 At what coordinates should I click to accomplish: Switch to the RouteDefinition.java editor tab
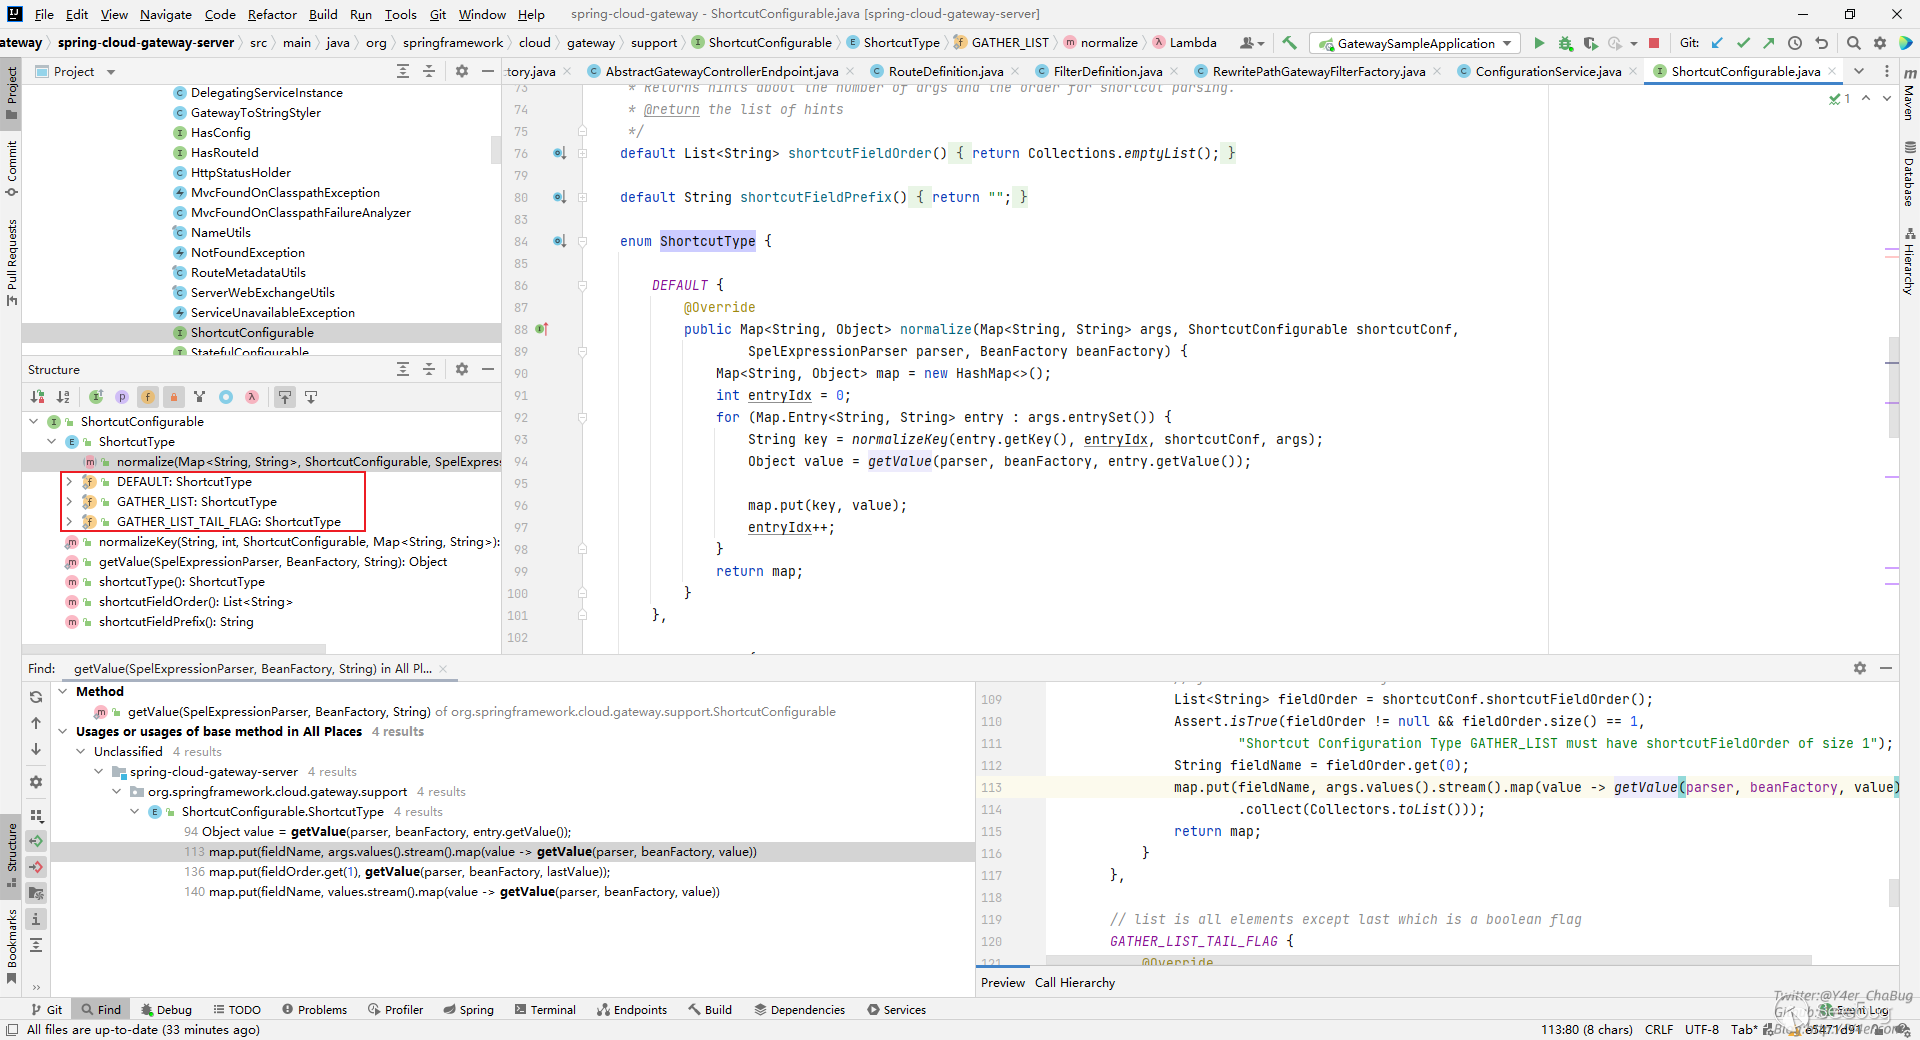945,71
